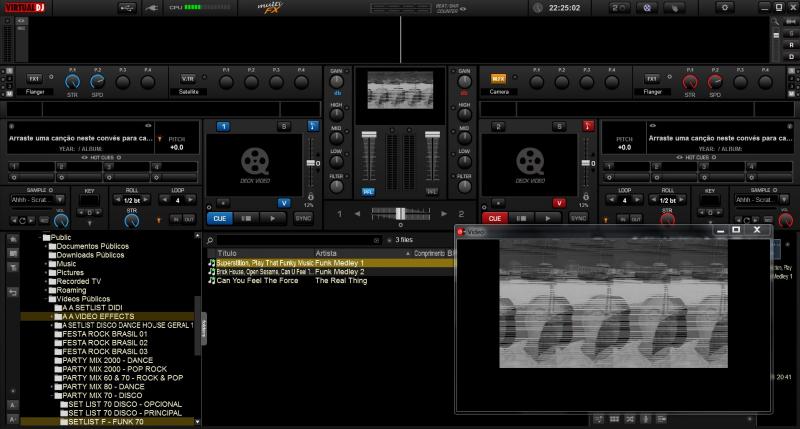
Task: Collapse the Public folder tree node
Action: point(40,237)
